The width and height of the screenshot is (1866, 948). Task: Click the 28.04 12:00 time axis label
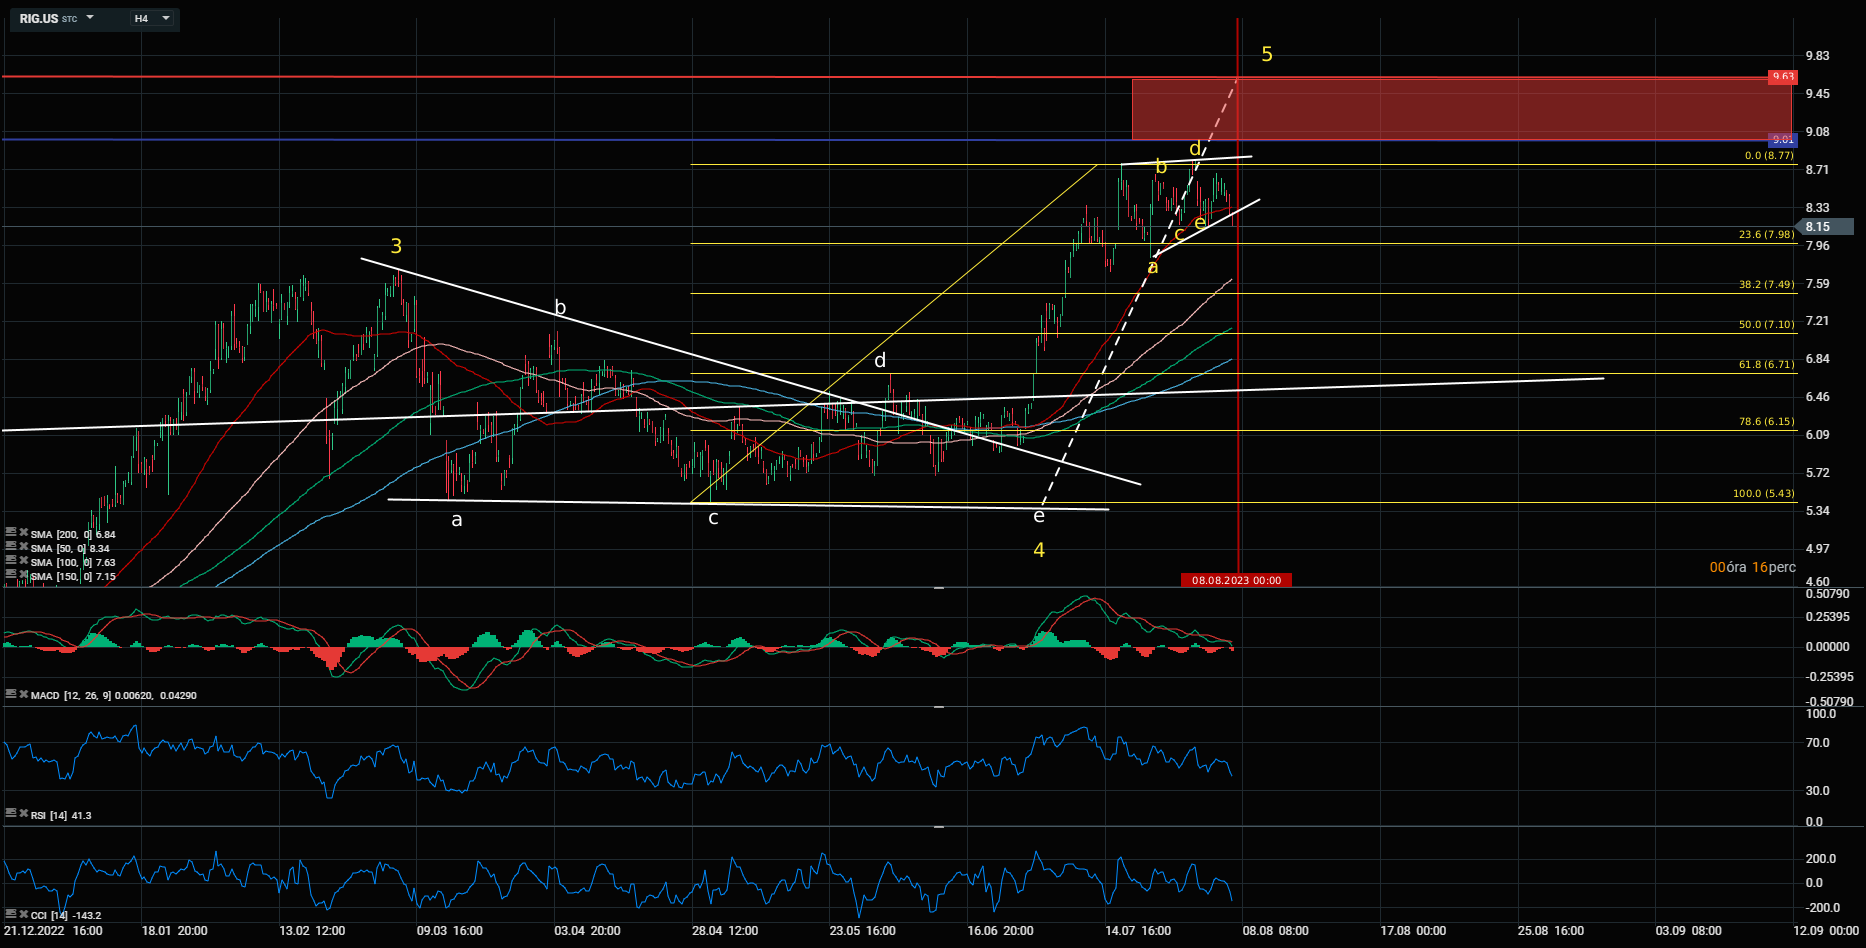[x=725, y=931]
